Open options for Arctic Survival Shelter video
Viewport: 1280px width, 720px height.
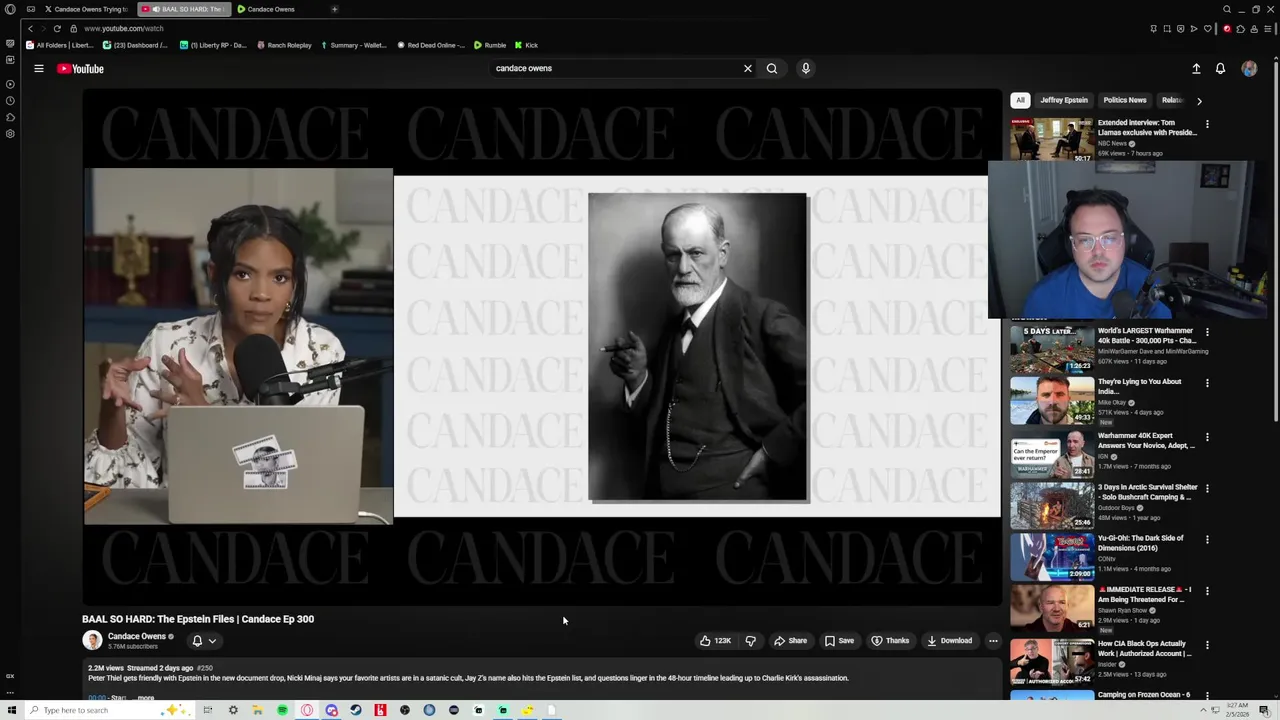point(1207,489)
